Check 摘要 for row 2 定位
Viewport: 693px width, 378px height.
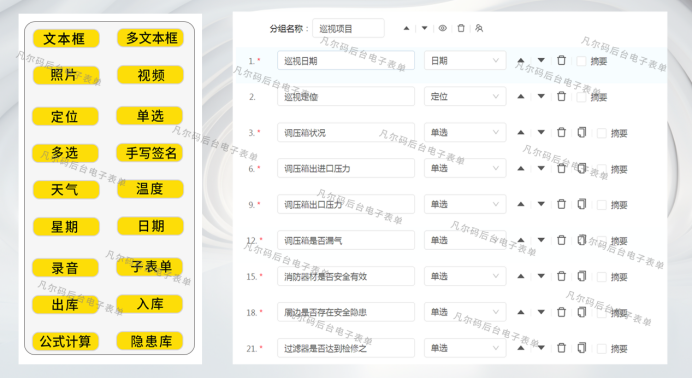[x=581, y=97]
